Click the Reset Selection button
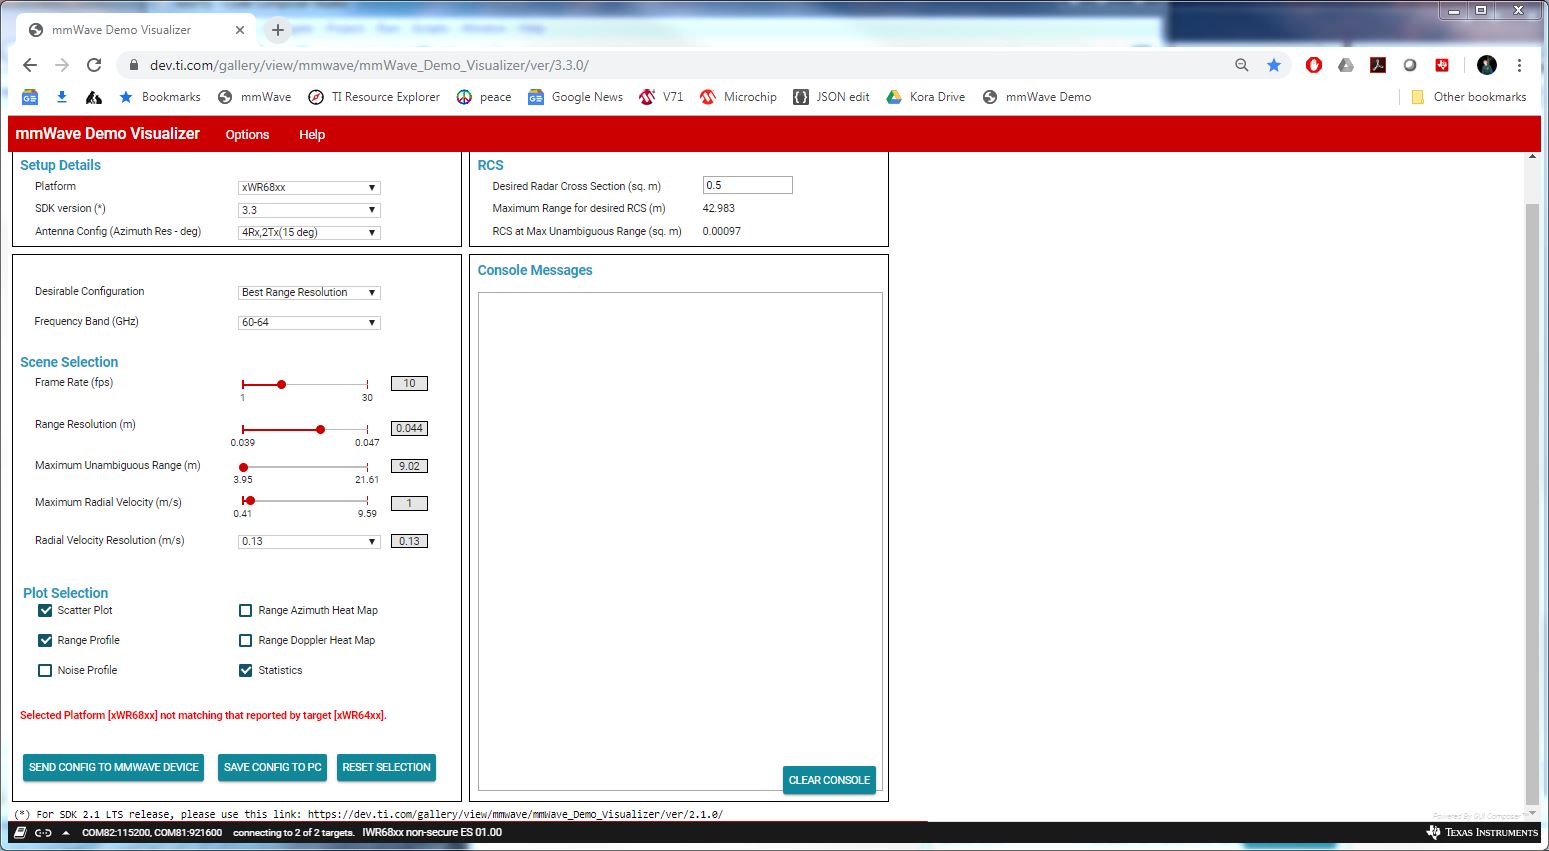1549x851 pixels. point(386,767)
